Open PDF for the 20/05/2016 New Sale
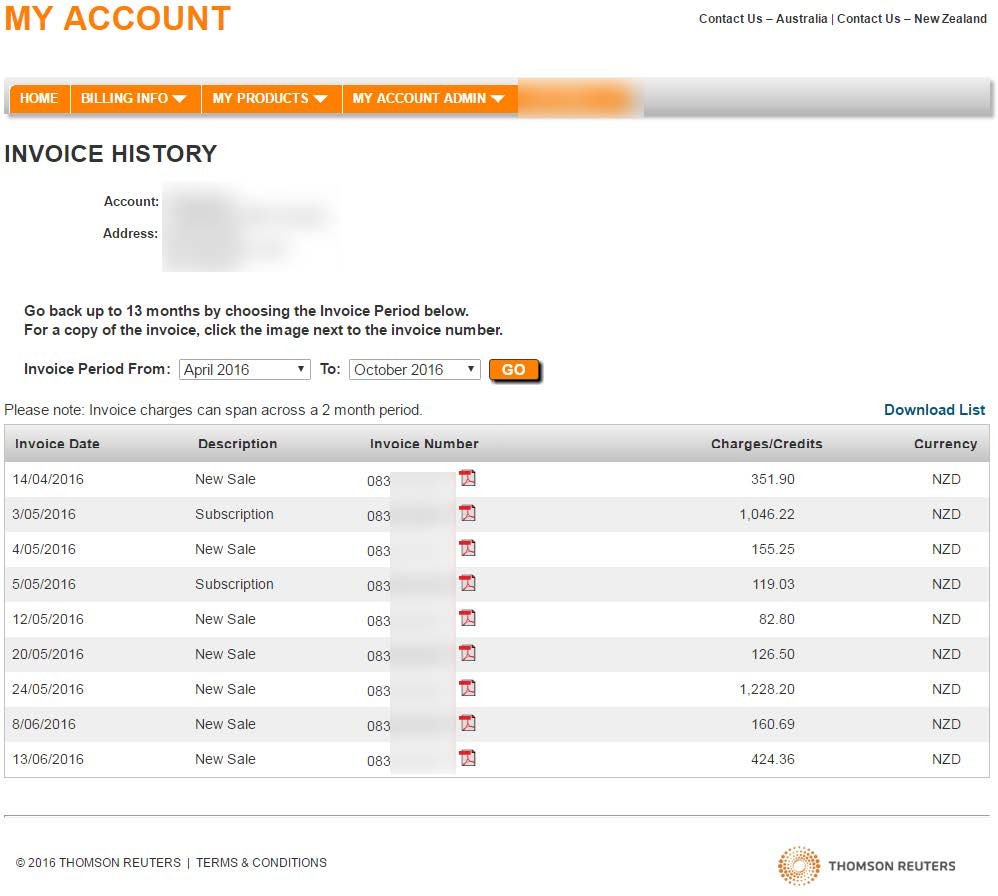This screenshot has height=896, width=998. [467, 653]
